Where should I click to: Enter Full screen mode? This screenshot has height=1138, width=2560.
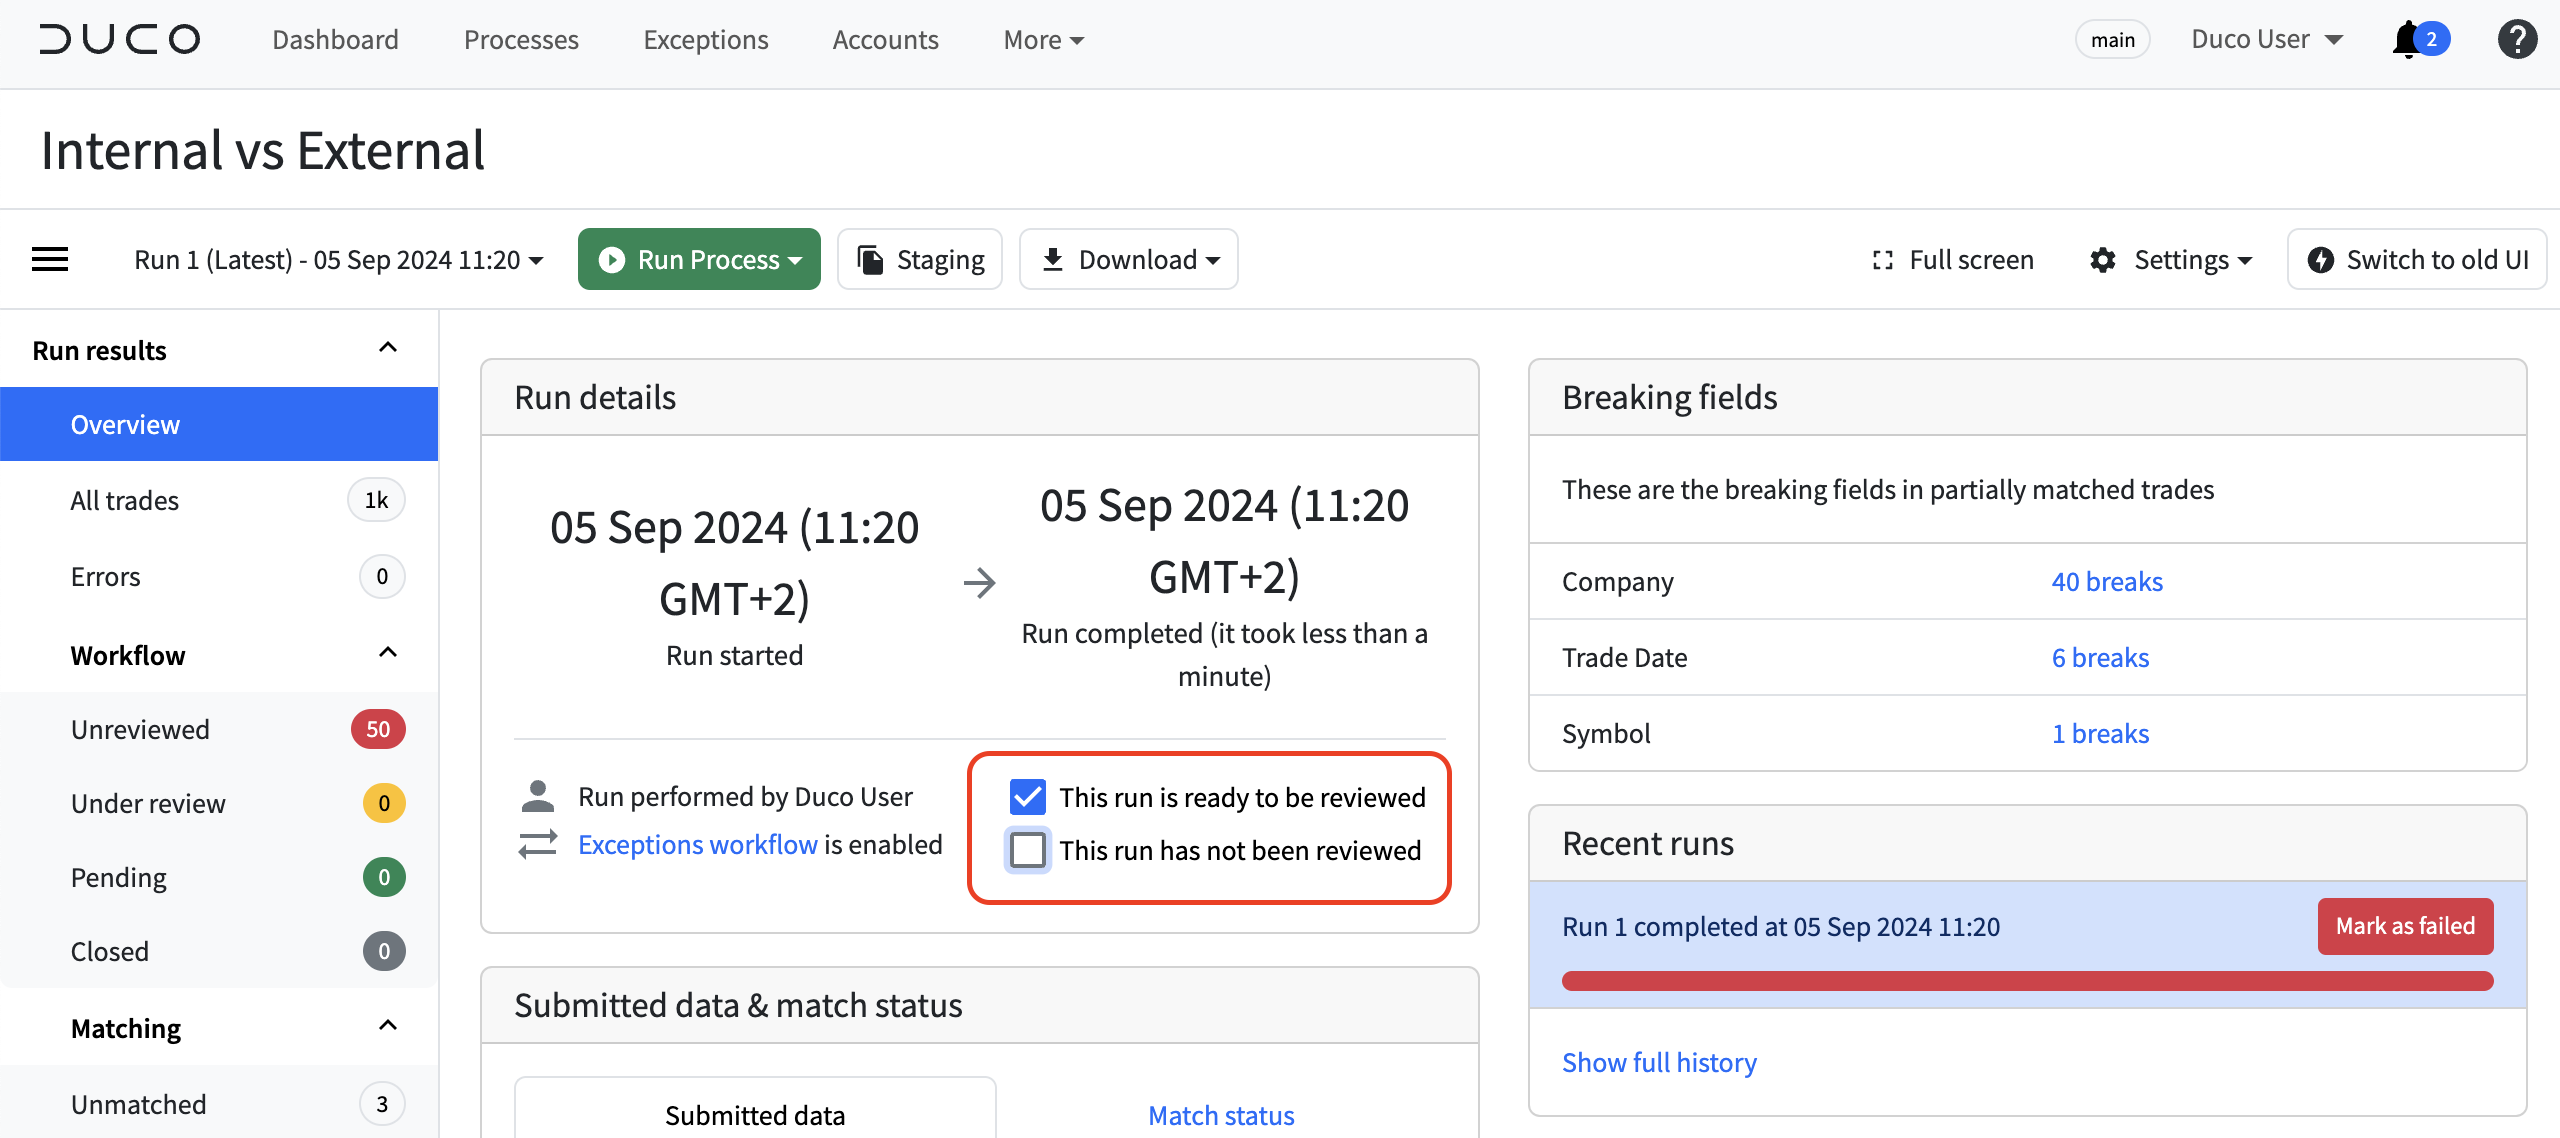coord(1952,260)
